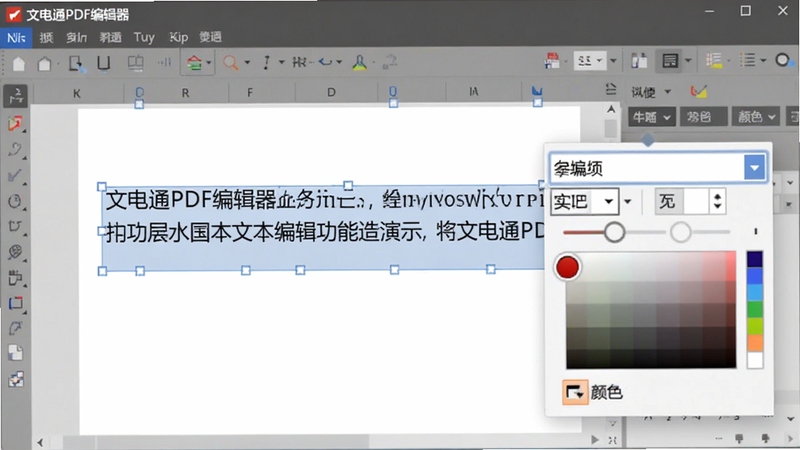This screenshot has width=800, height=450.
Task: Open the 55 zoom dropdown
Action: [590, 61]
